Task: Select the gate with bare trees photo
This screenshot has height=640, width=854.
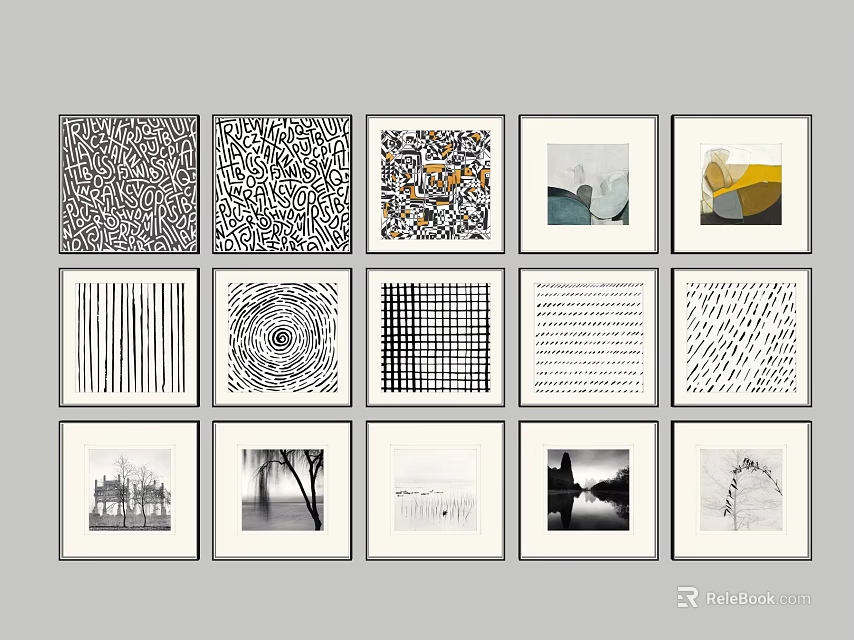Action: click(x=129, y=490)
